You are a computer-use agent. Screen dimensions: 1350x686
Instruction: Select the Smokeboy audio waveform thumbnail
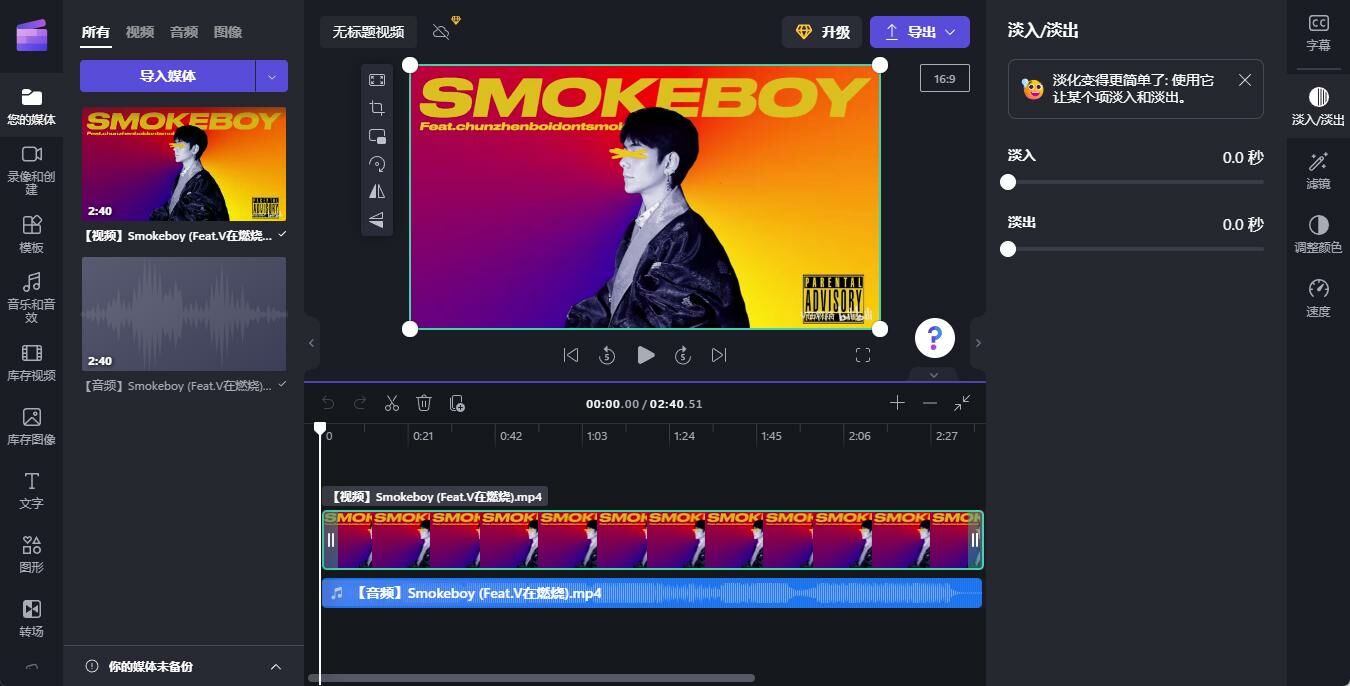[x=184, y=314]
